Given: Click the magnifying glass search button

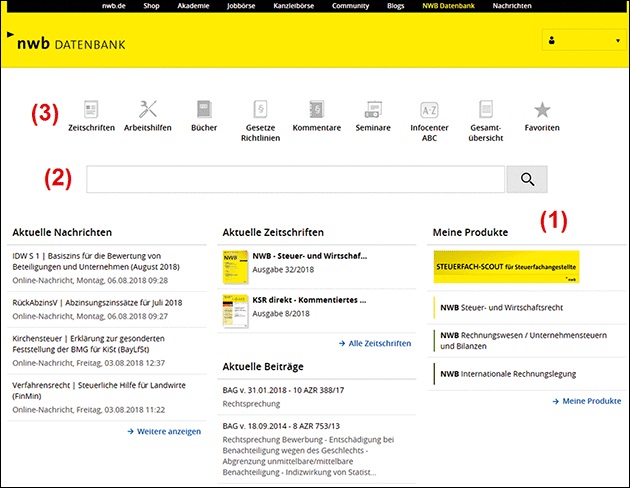Looking at the screenshot, I should pos(527,180).
